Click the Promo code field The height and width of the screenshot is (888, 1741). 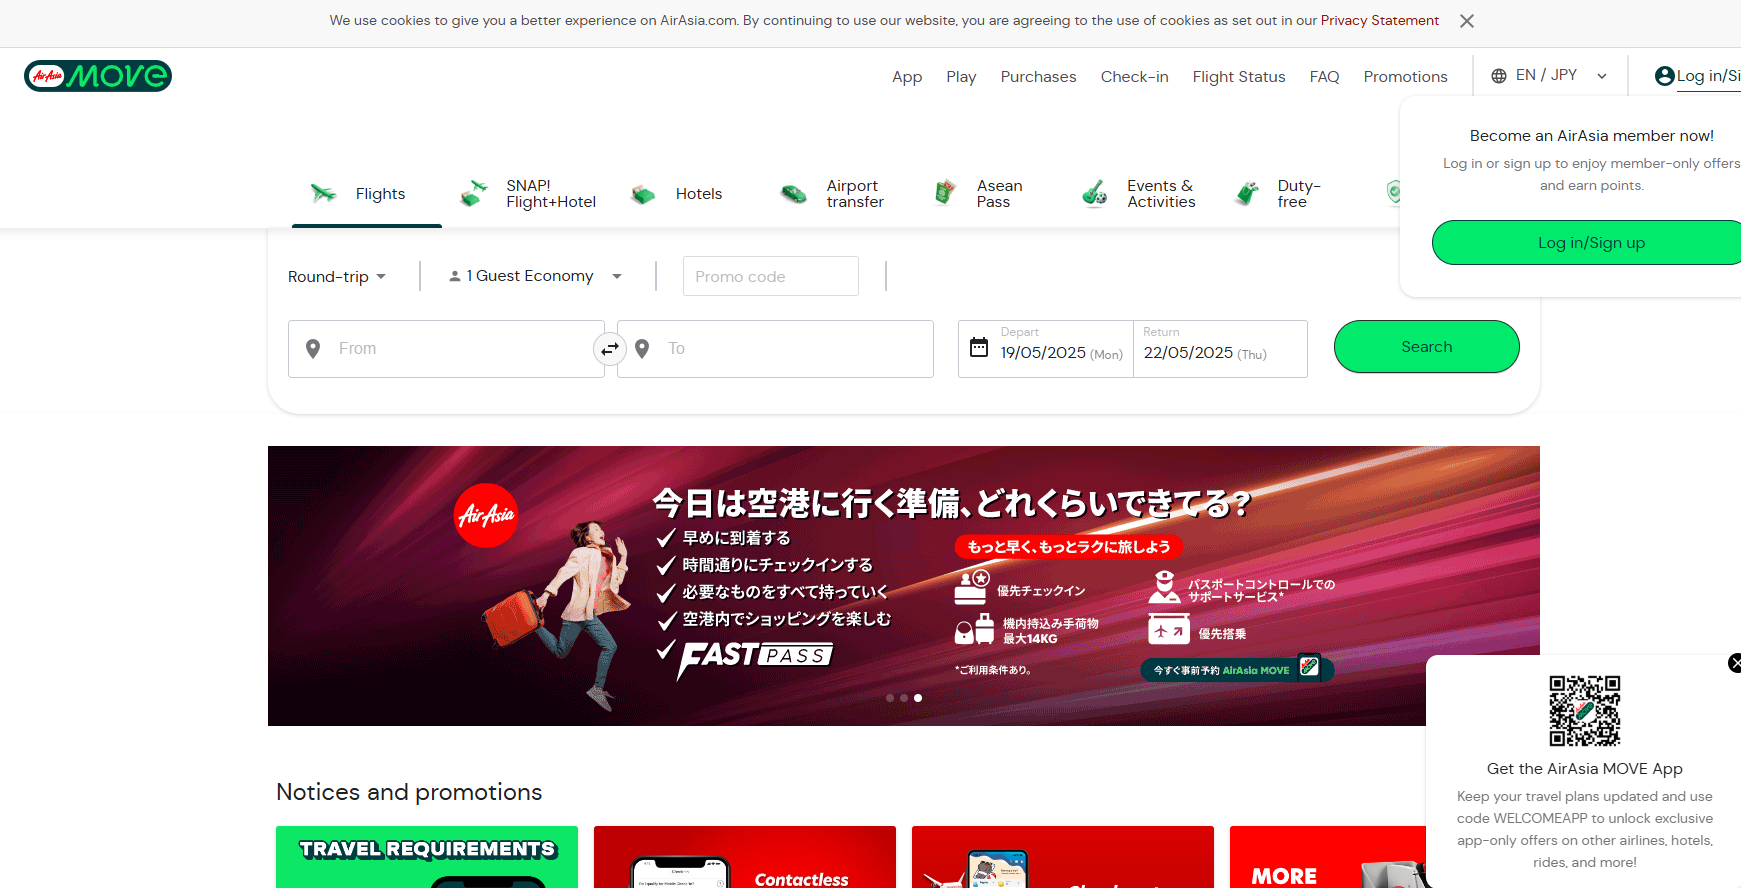pyautogui.click(x=770, y=276)
